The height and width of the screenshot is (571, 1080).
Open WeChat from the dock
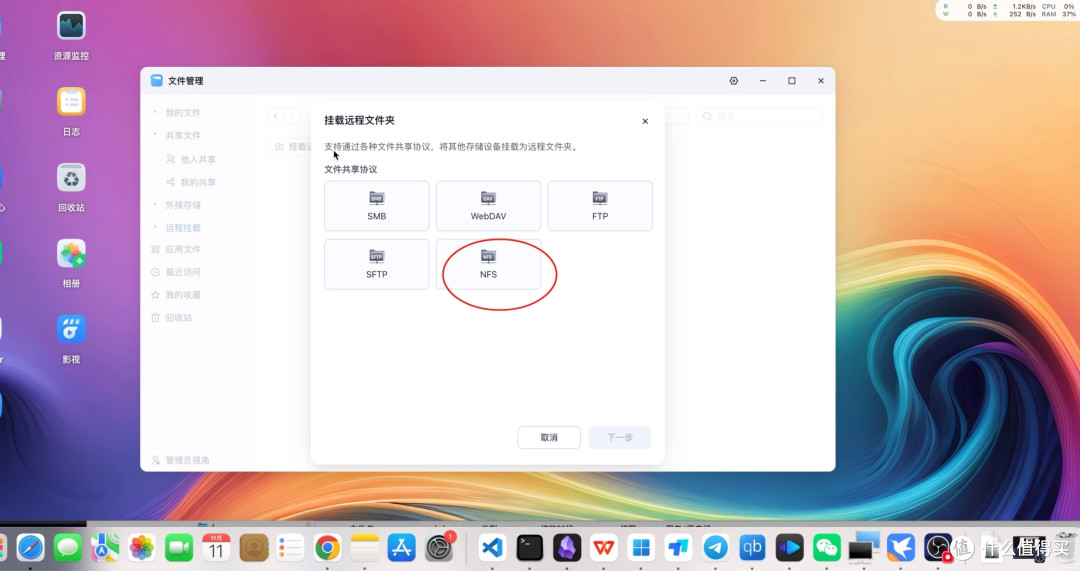[x=827, y=548]
